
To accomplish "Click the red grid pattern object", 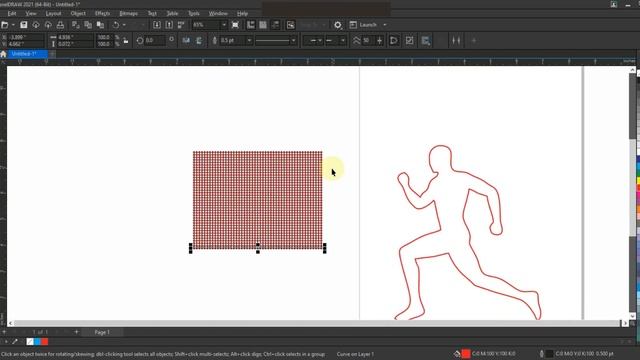I will pos(258,200).
